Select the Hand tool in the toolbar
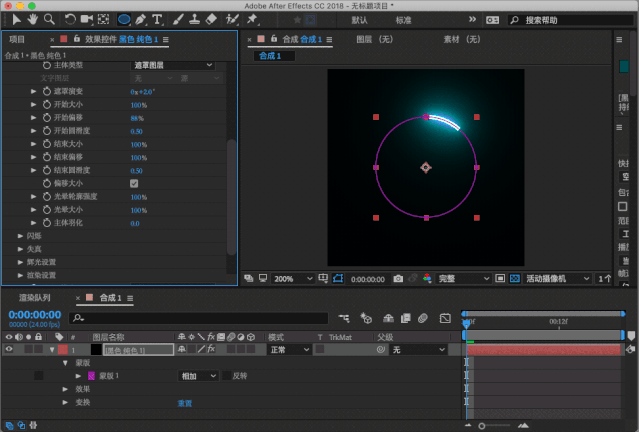639x432 pixels. point(32,19)
